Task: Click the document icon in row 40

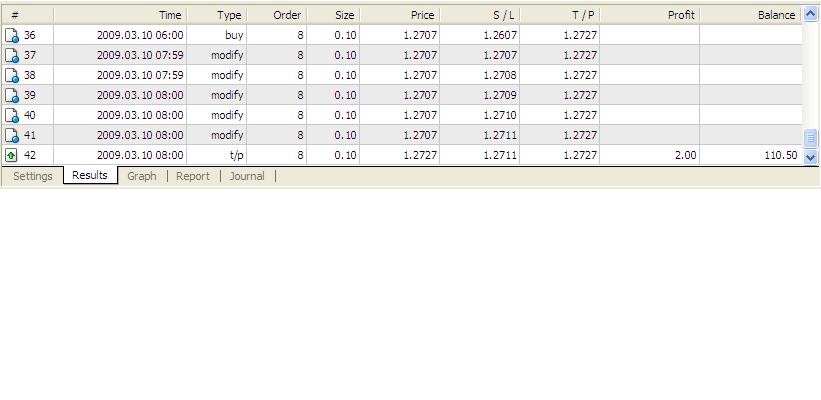Action: [12, 115]
